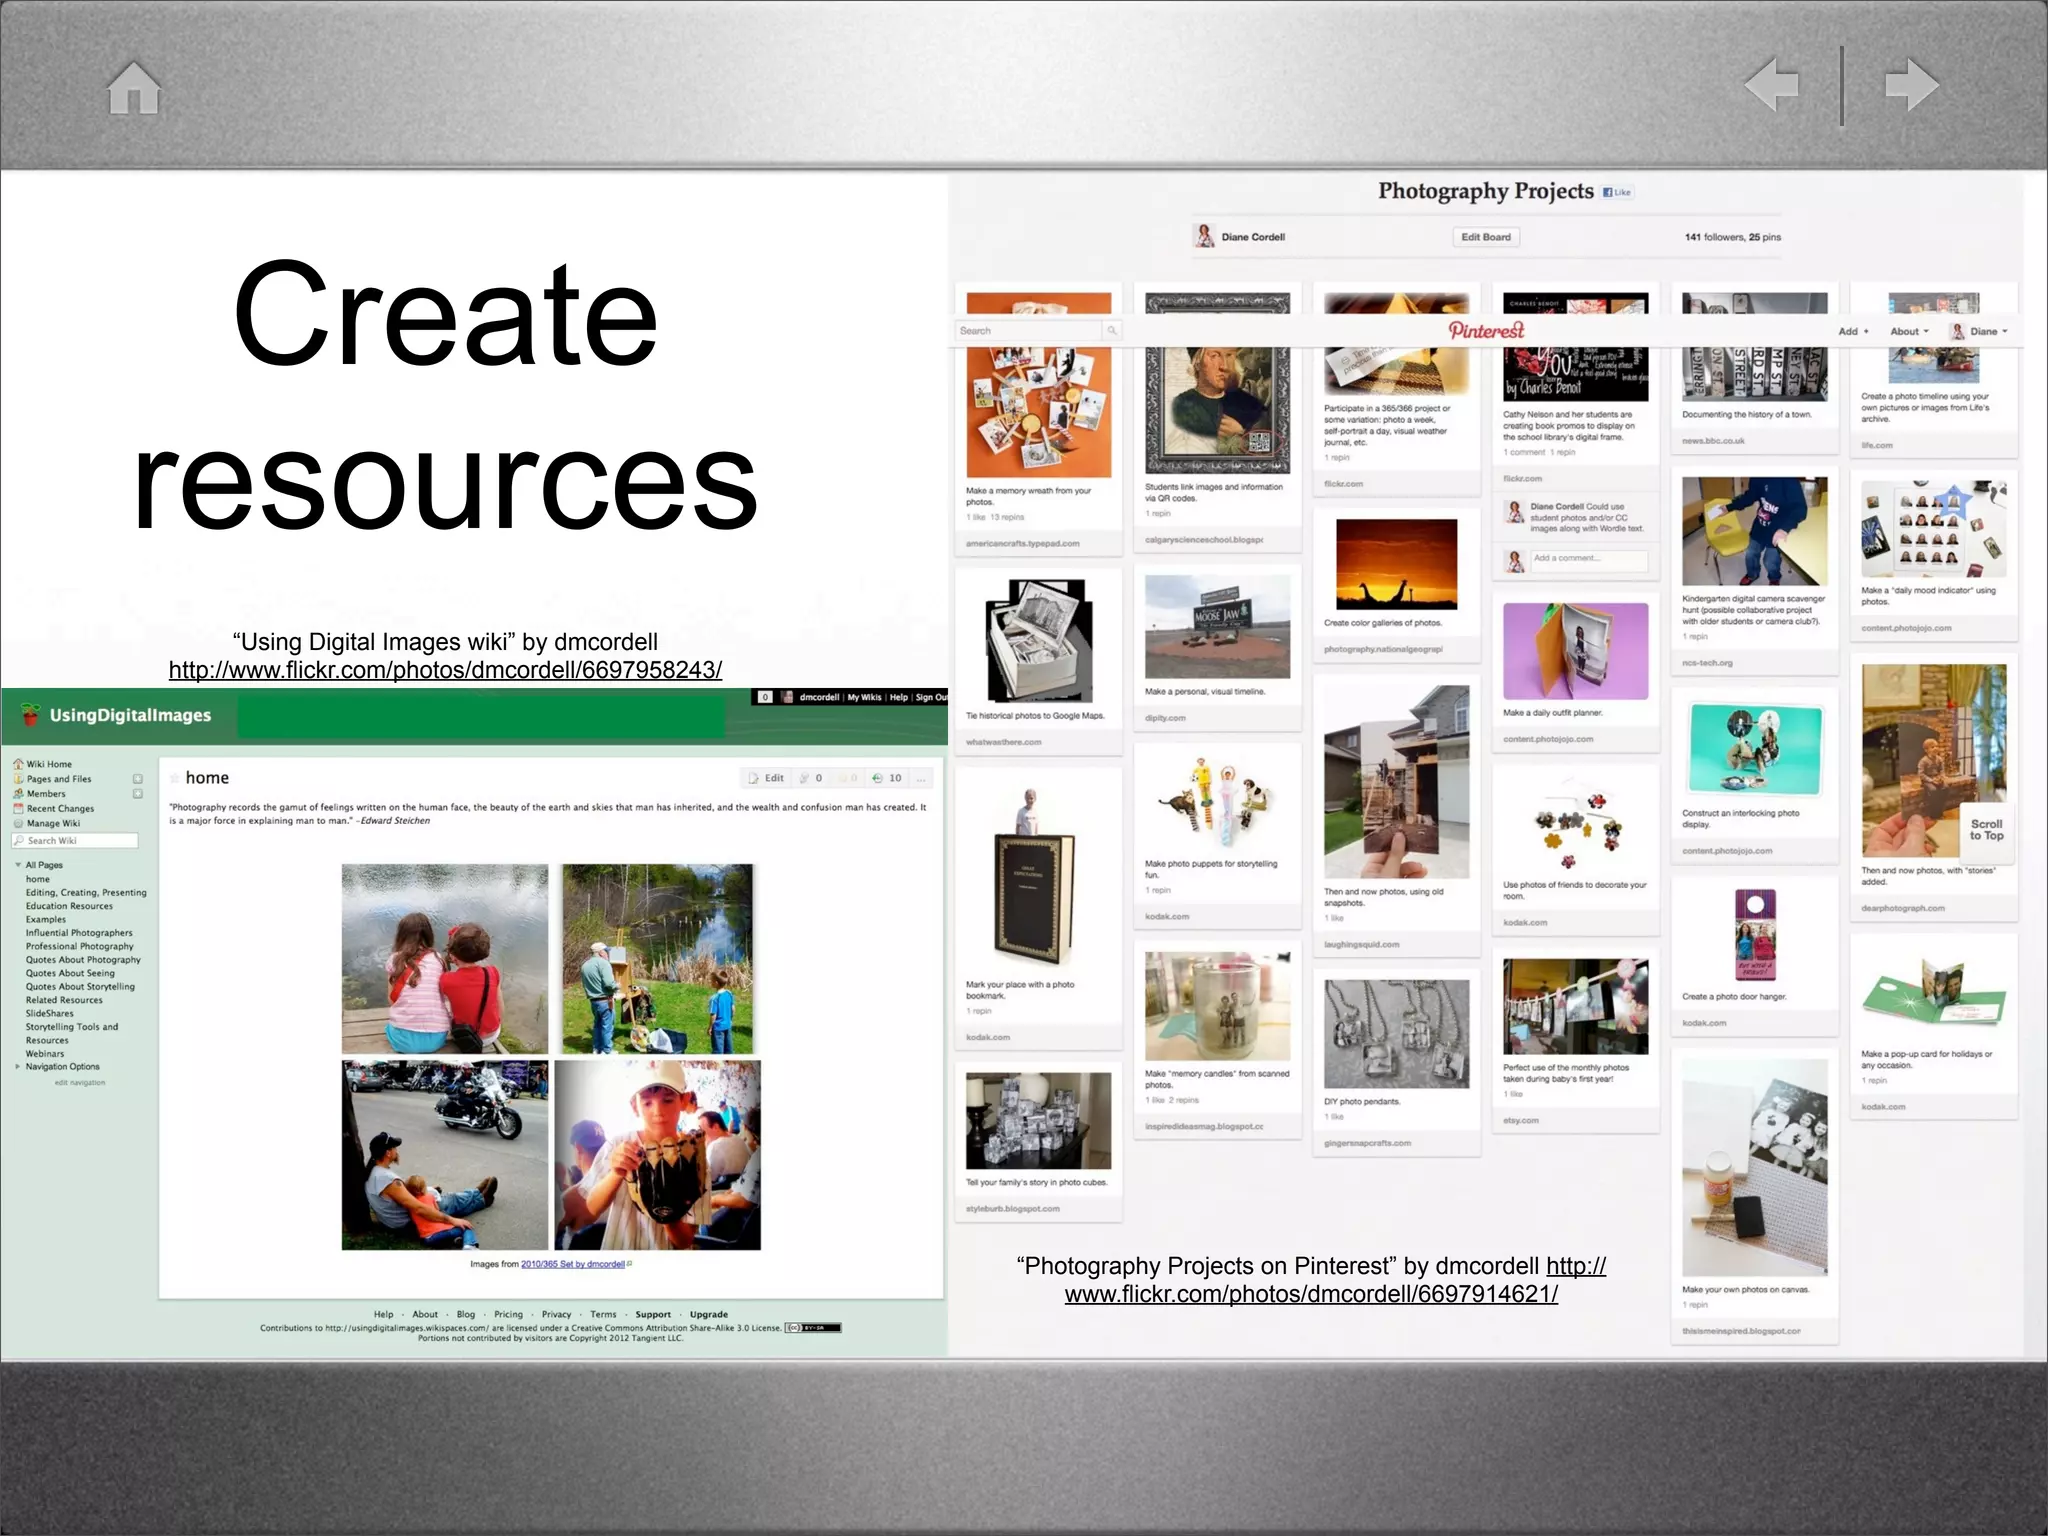Click the UsingDigitalImages plant logo
Viewport: 2048px width, 1536px height.
coord(30,713)
